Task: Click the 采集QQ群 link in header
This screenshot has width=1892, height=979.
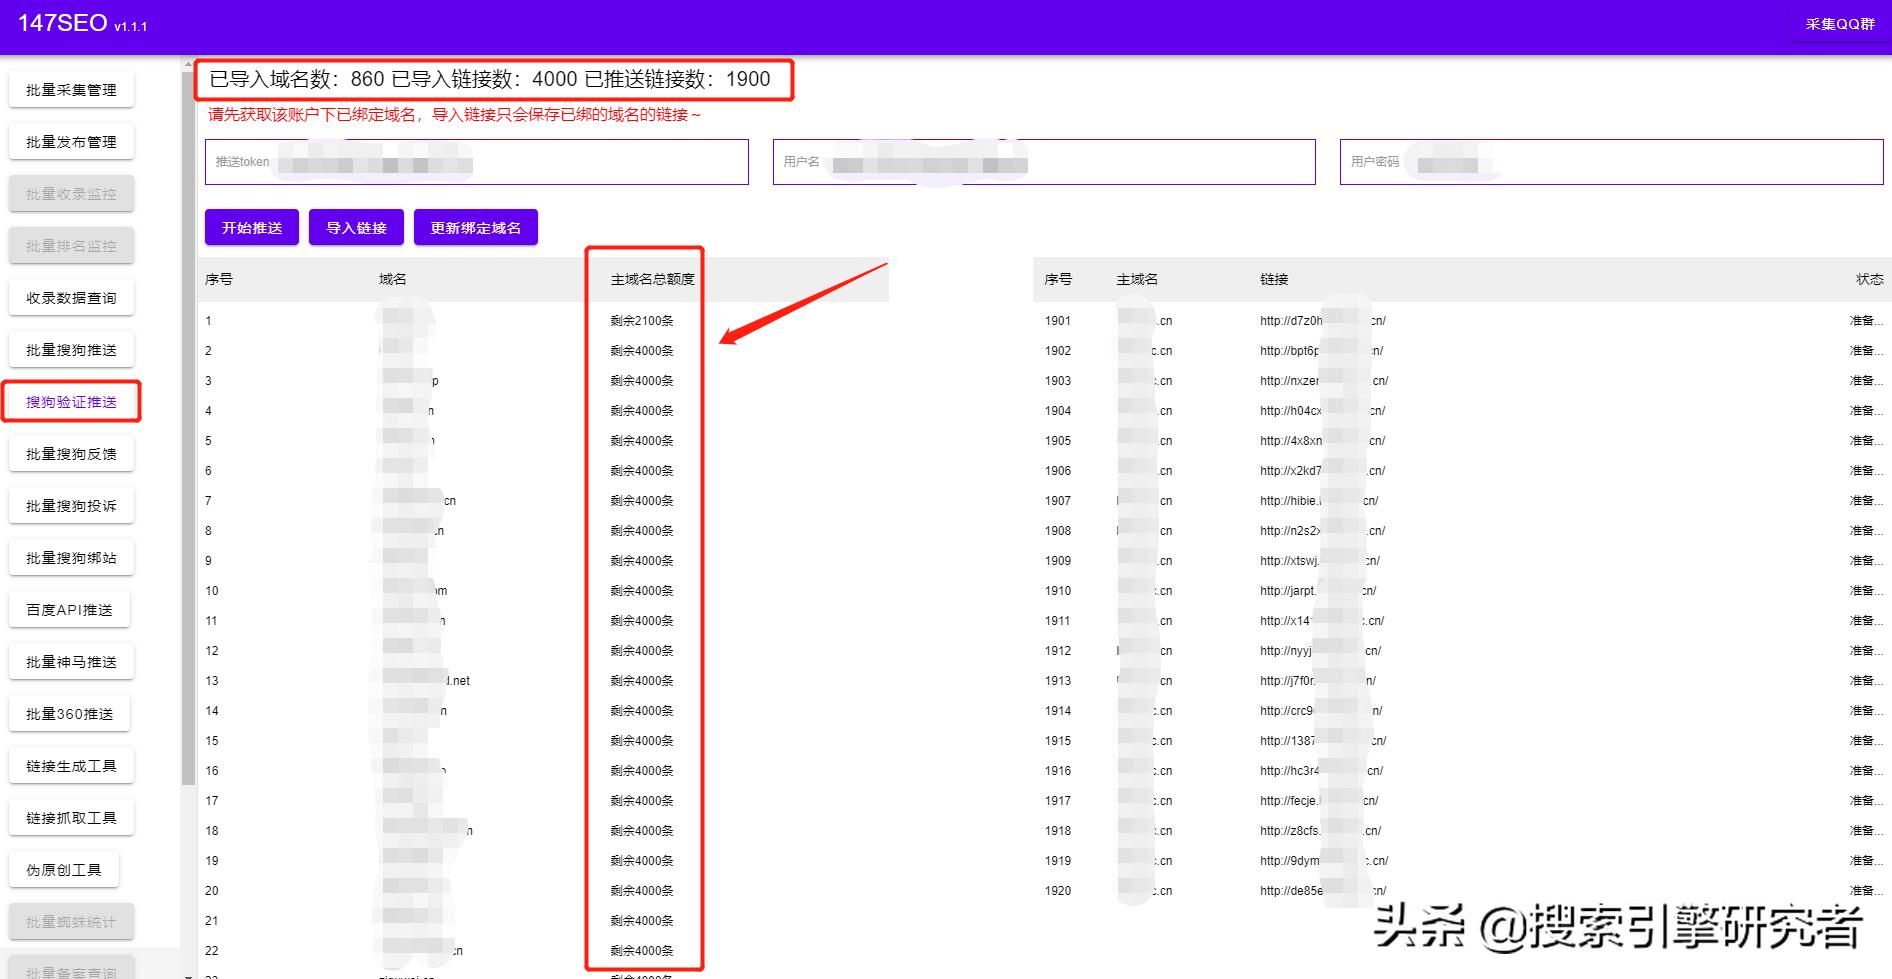Action: tap(1839, 24)
